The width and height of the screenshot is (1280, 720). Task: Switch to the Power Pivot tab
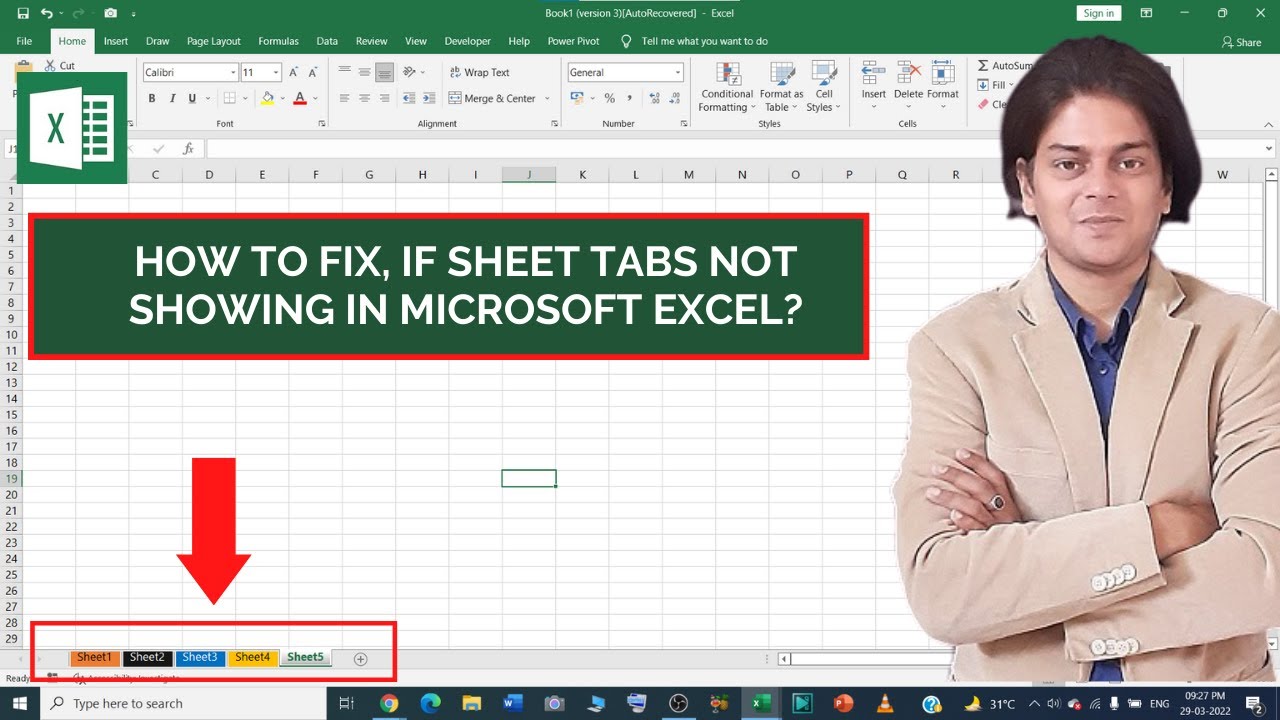coord(574,42)
